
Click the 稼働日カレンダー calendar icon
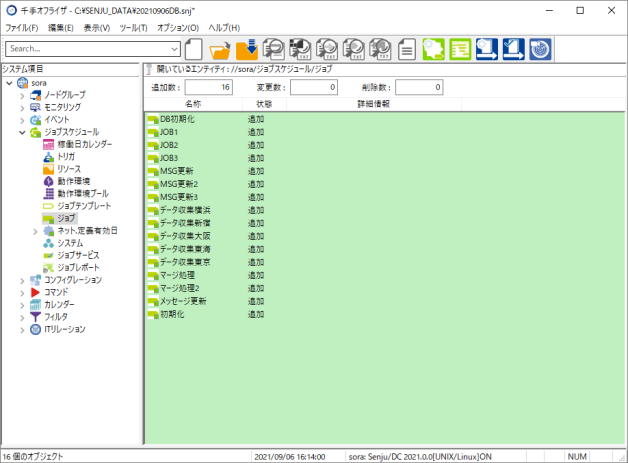click(48, 144)
